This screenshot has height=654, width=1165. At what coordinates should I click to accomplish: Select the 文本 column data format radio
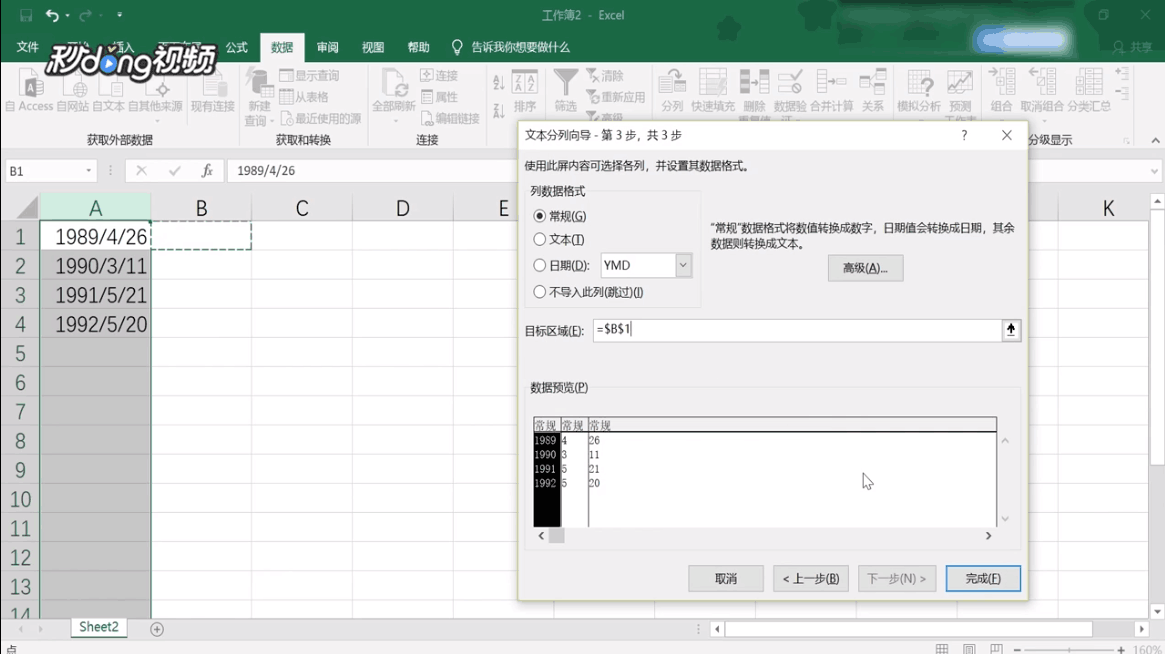pyautogui.click(x=540, y=239)
